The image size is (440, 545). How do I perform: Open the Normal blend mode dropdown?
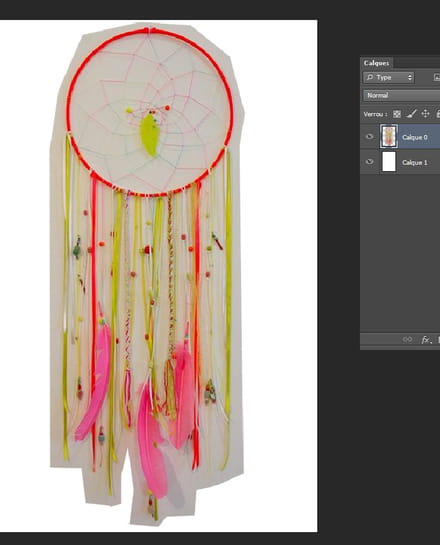pos(401,95)
